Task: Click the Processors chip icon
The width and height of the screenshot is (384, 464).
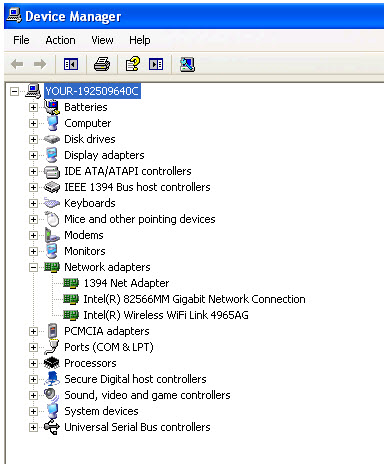Action: (52, 363)
